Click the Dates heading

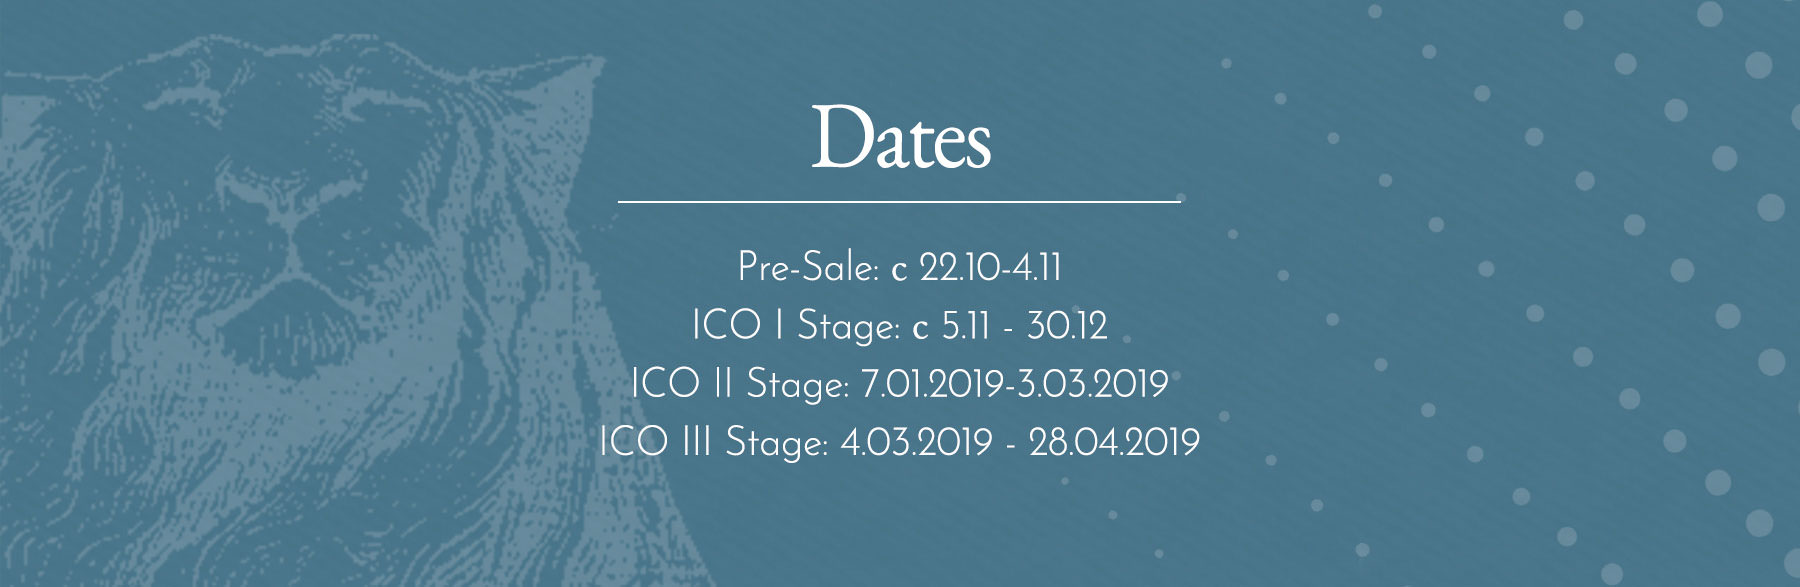click(x=900, y=138)
